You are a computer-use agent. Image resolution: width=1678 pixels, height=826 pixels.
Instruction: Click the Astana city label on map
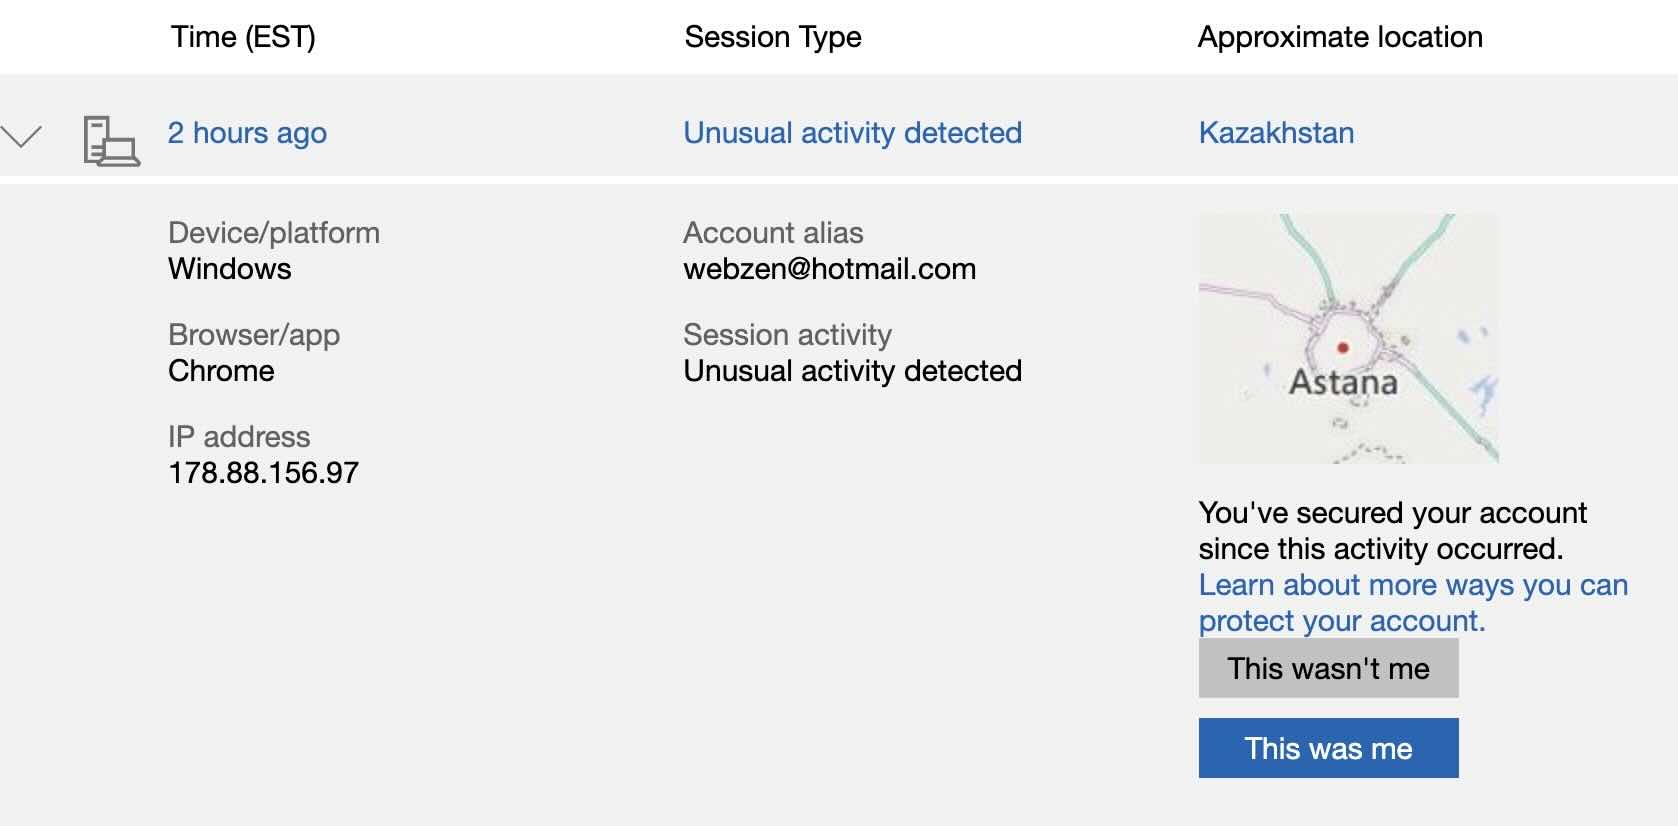tap(1343, 382)
